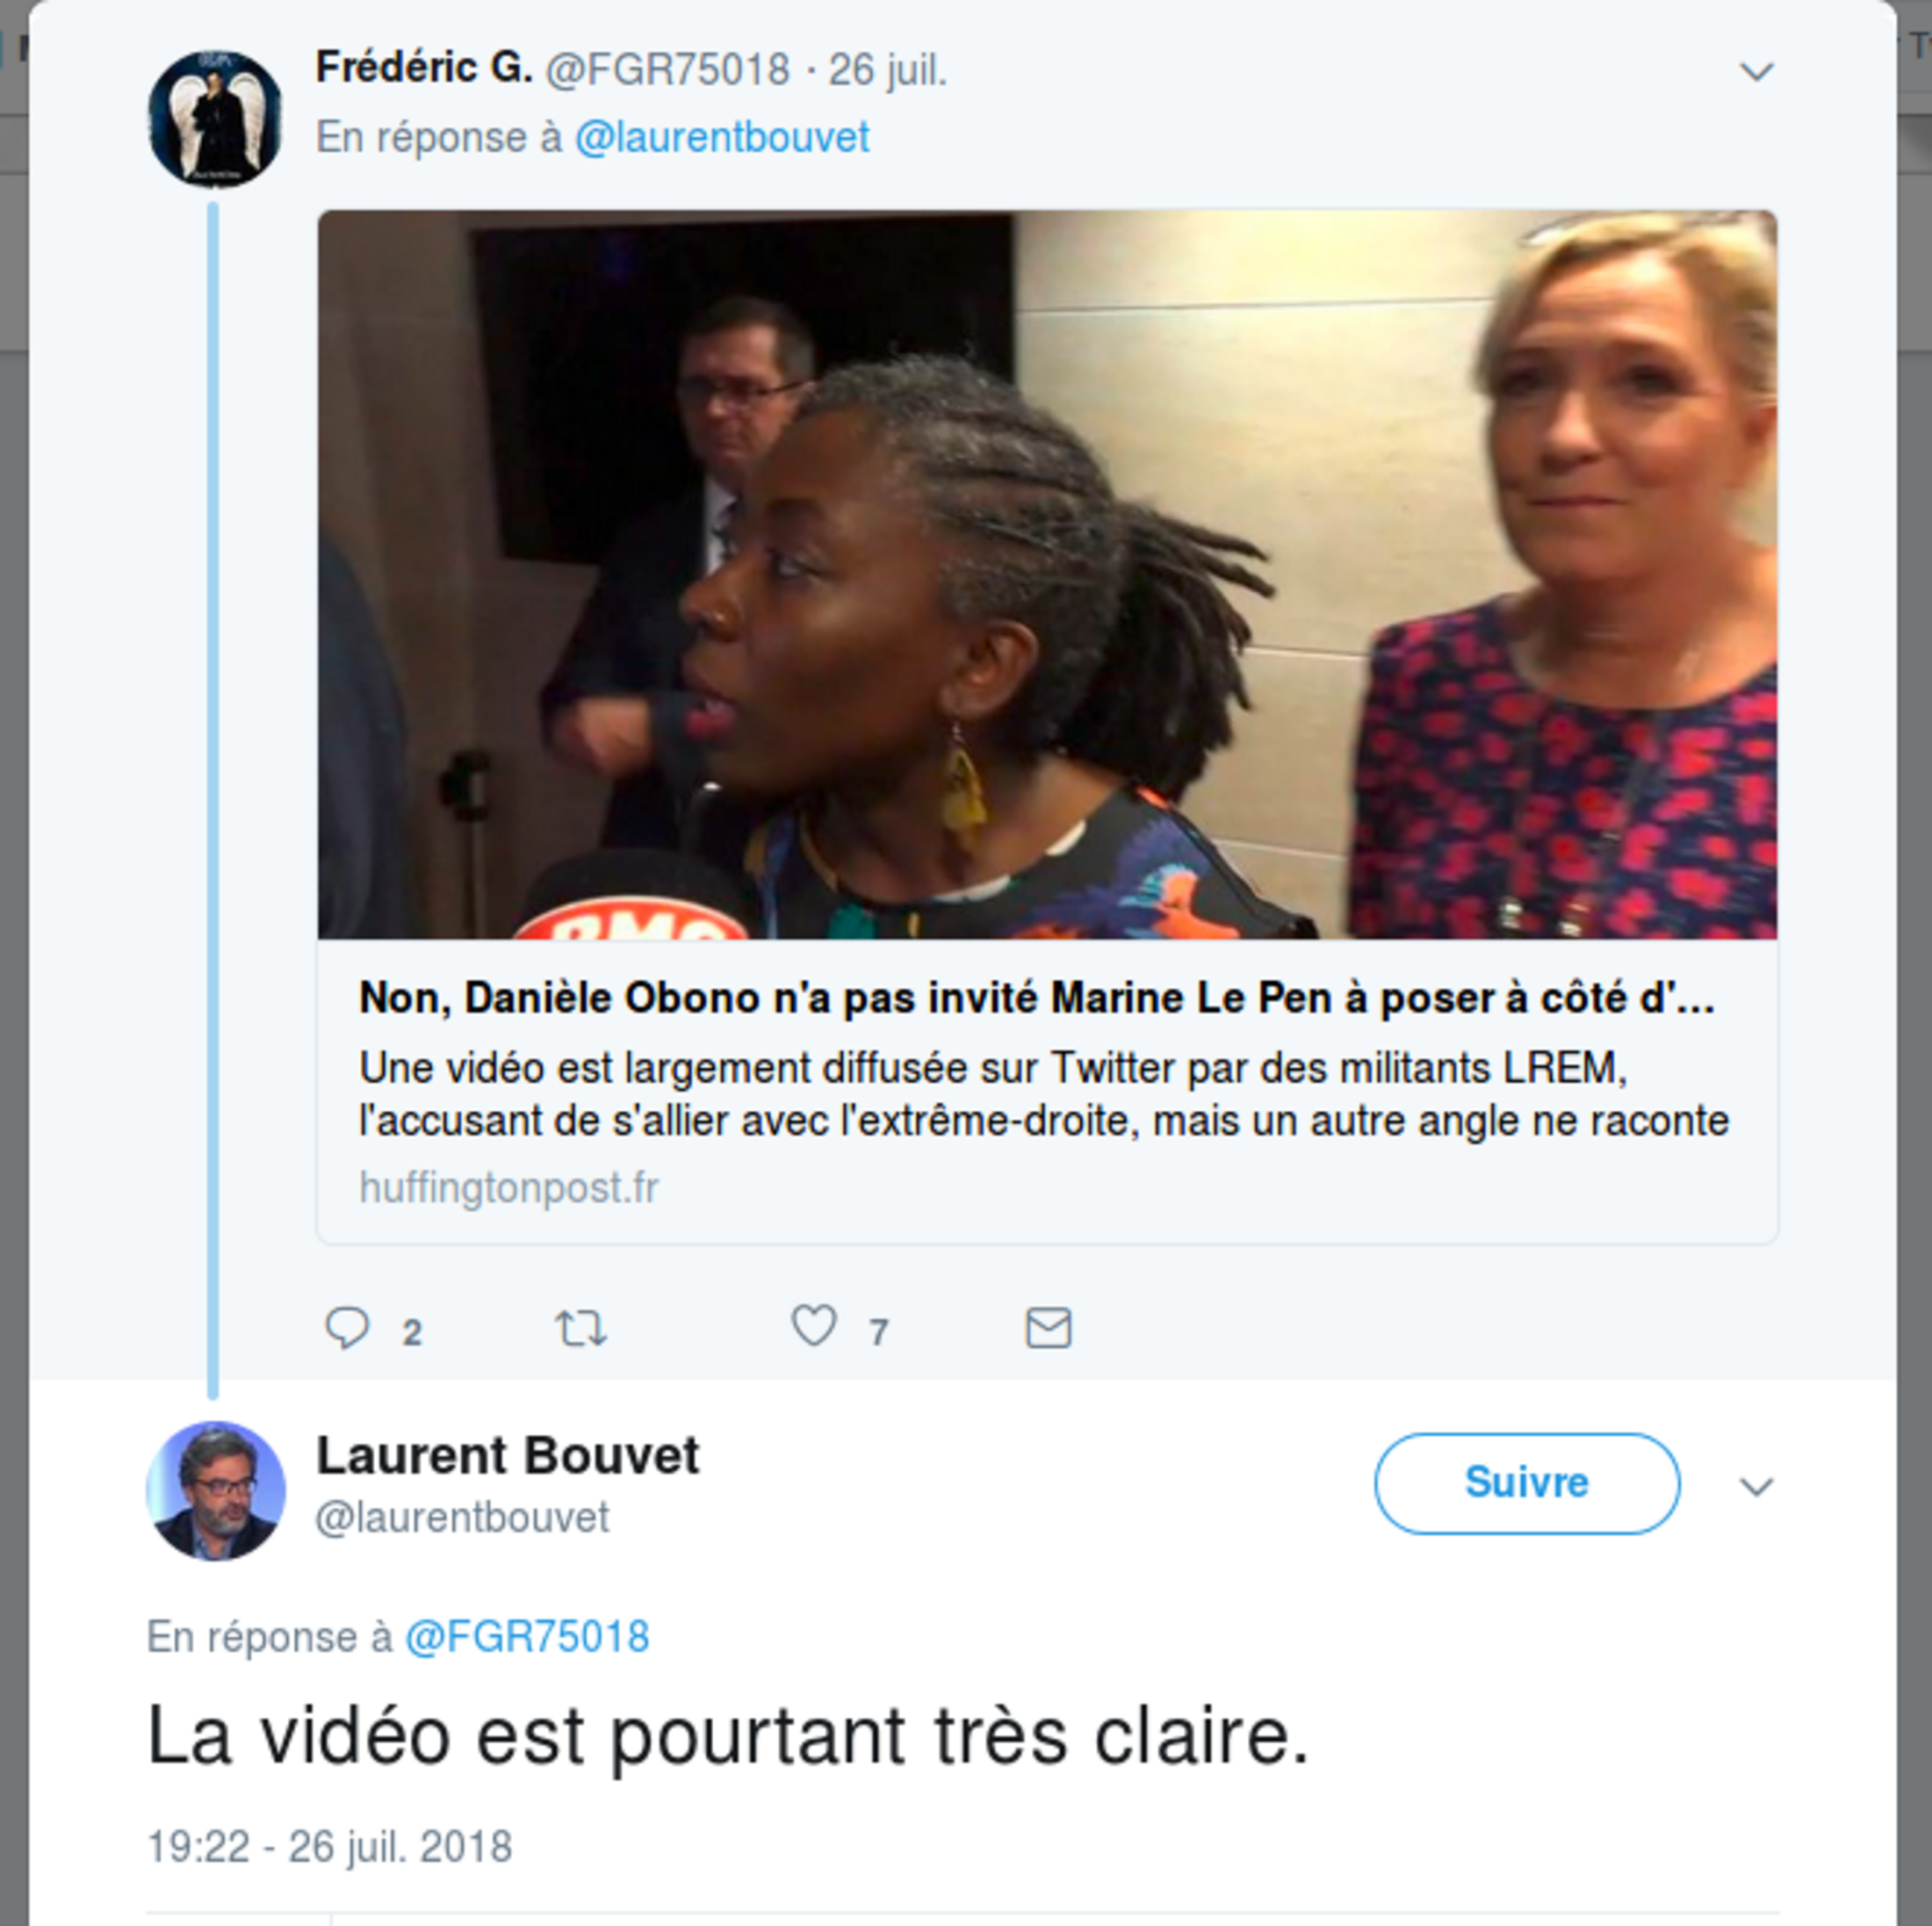The image size is (1932, 1926).
Task: Open the huffingtonpost.fr domain link
Action: coord(508,1188)
